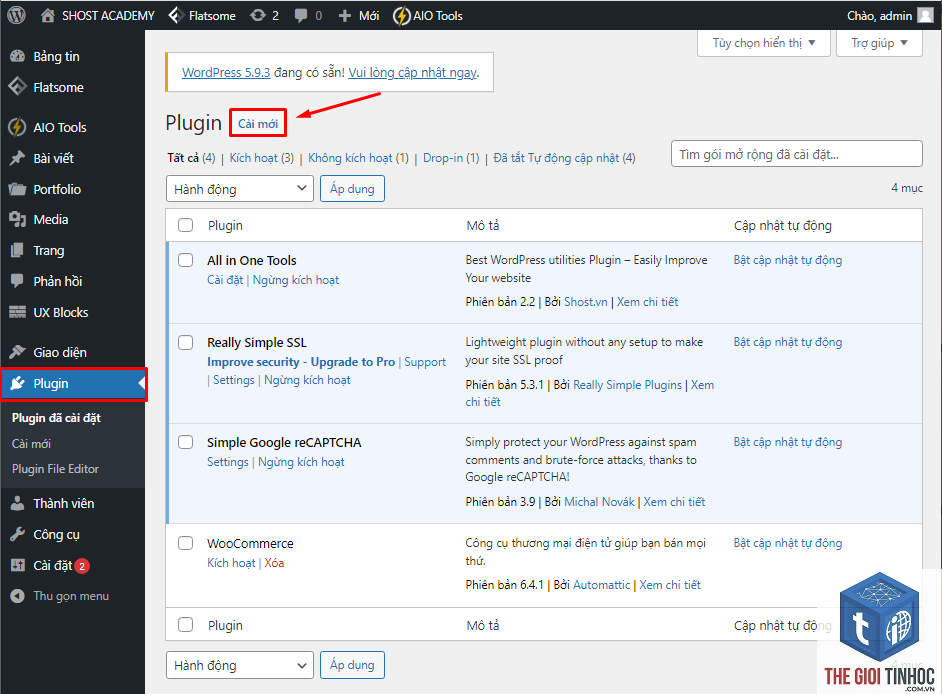The image size is (942, 694).
Task: Open top Hành động bulk action dropdown
Action: click(x=240, y=189)
